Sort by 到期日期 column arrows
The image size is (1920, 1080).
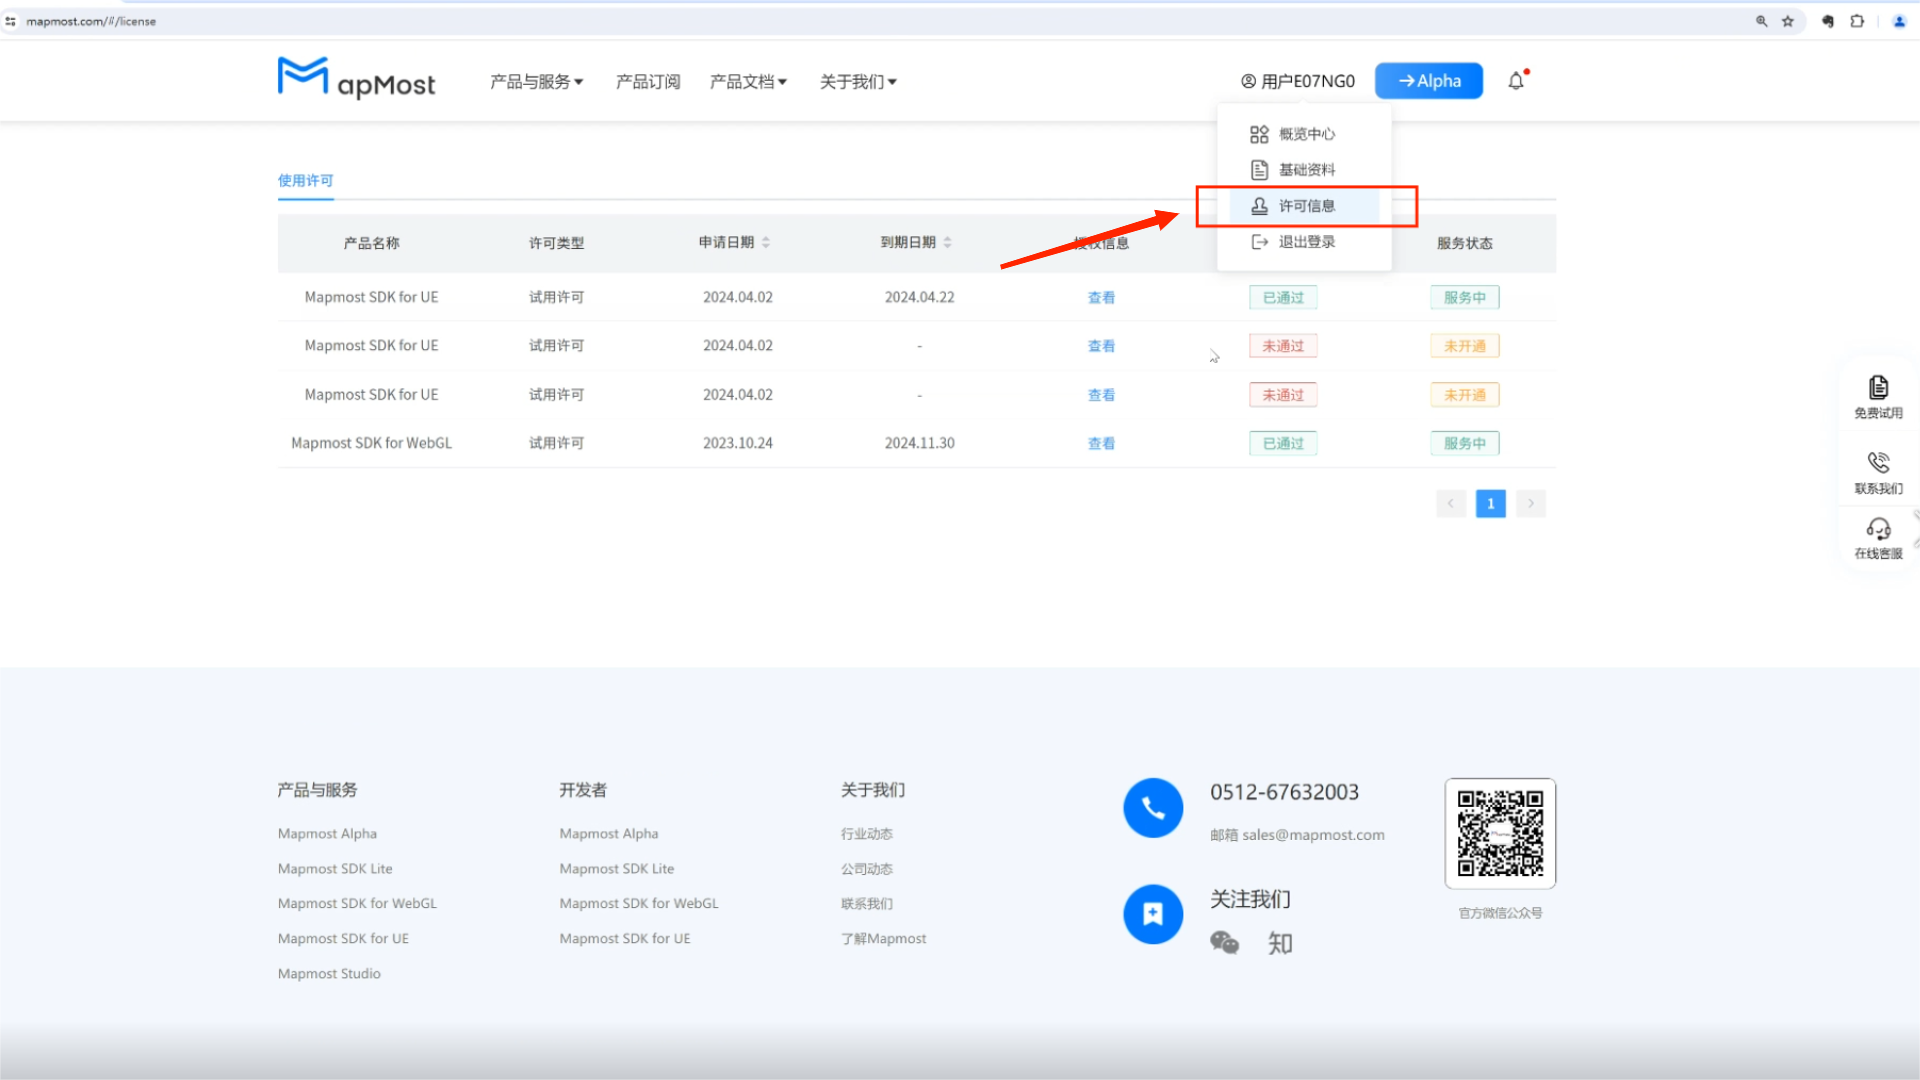pos(947,242)
